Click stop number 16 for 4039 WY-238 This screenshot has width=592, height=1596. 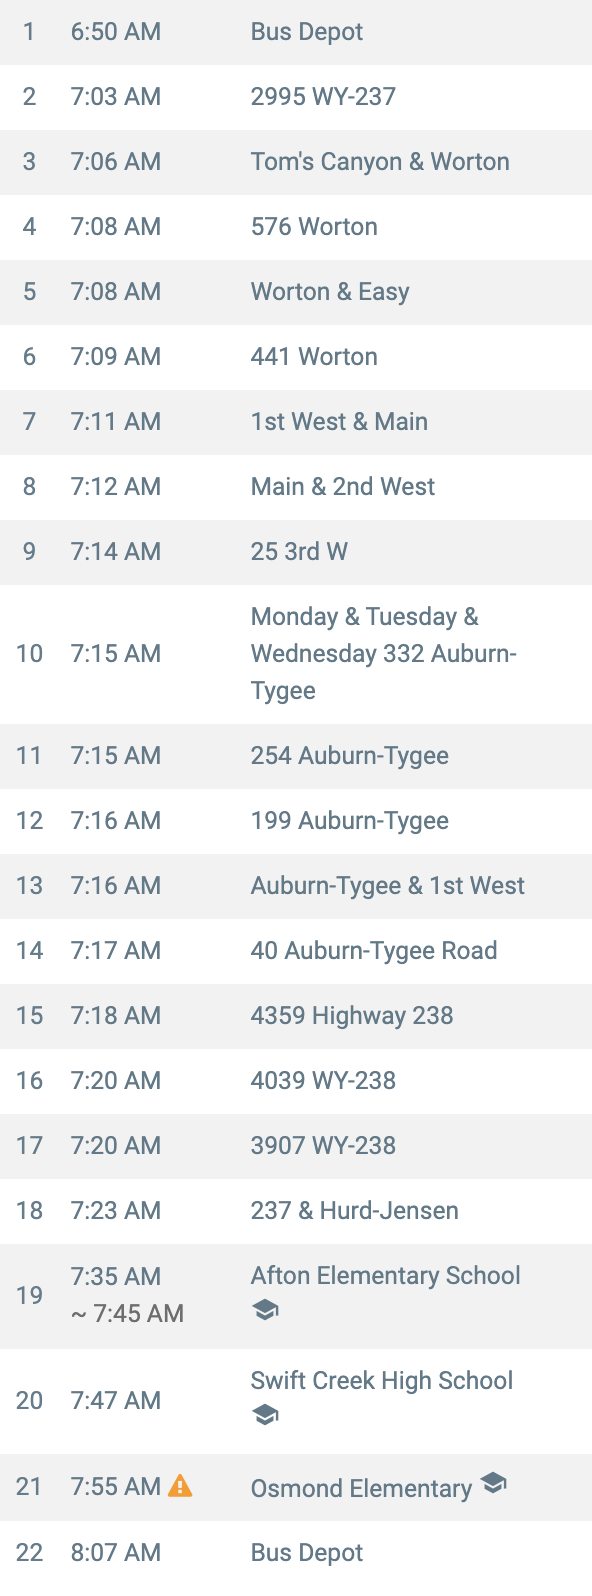point(29,1081)
